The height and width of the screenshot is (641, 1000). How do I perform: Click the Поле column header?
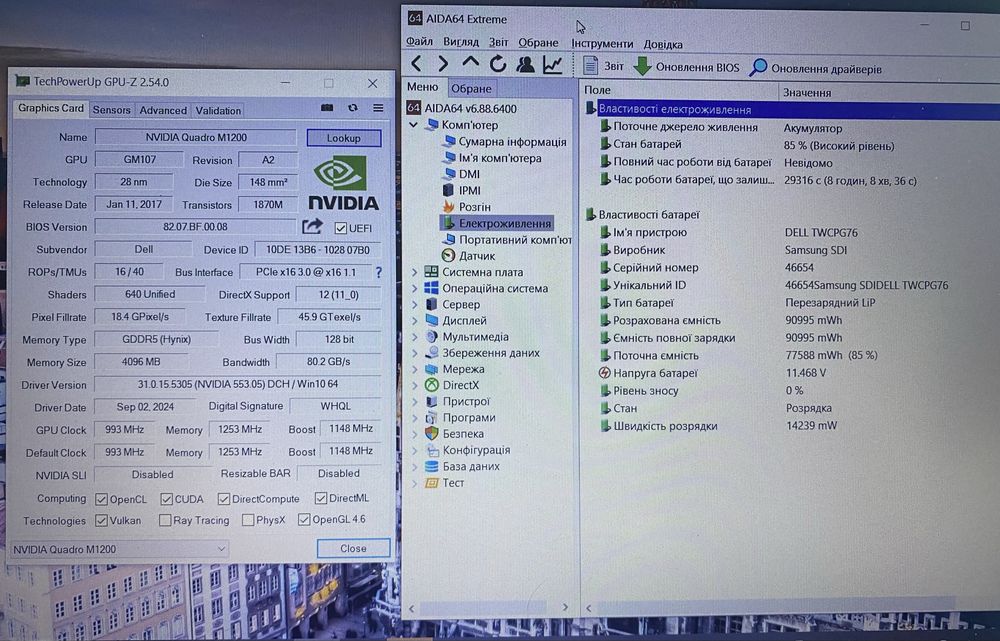click(679, 90)
